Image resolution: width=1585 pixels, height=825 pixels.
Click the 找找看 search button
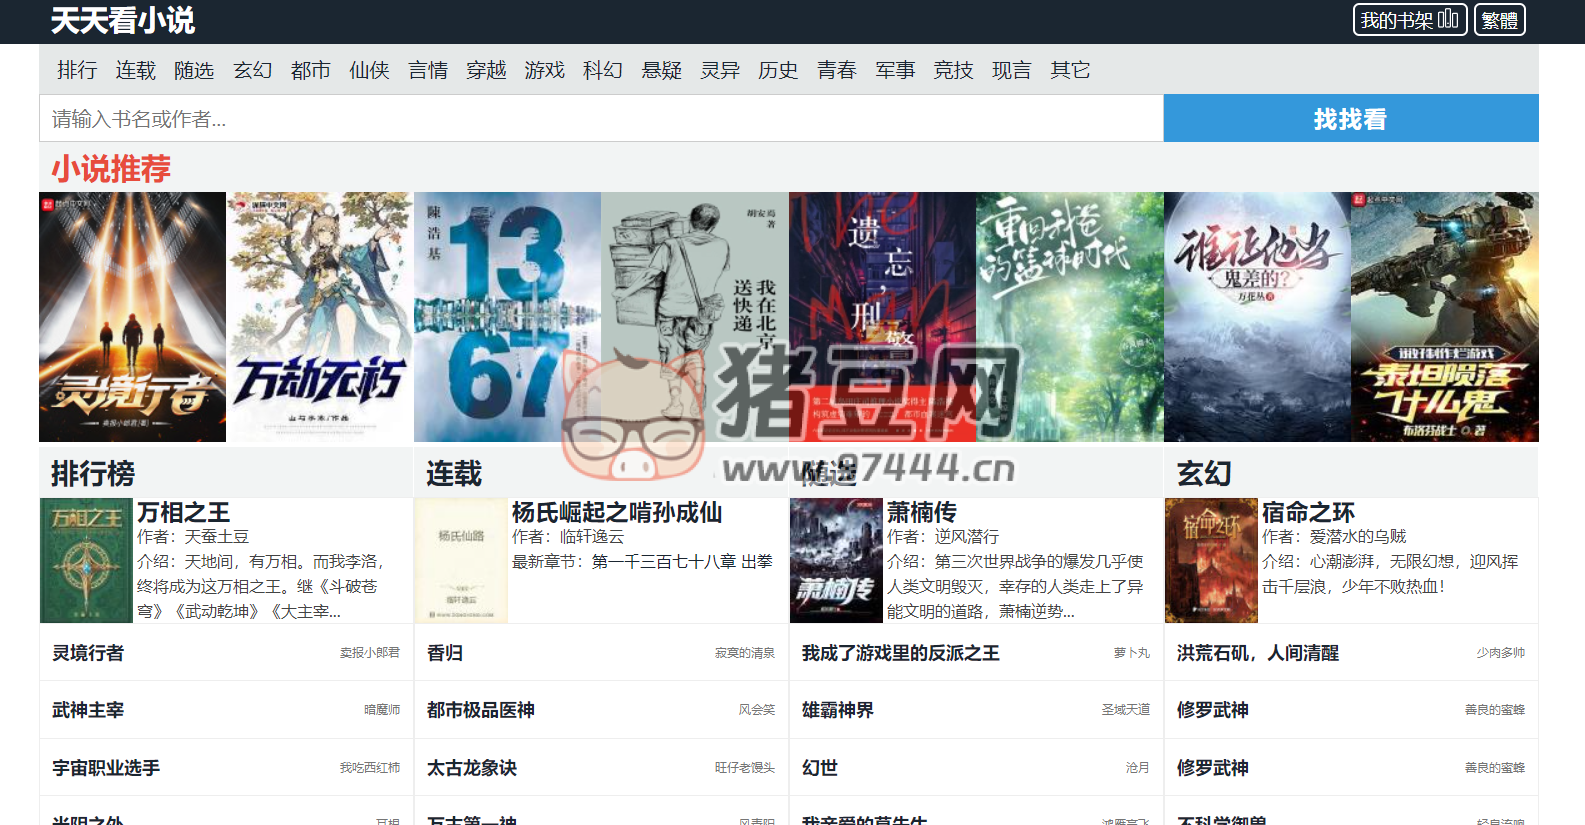[x=1351, y=119]
